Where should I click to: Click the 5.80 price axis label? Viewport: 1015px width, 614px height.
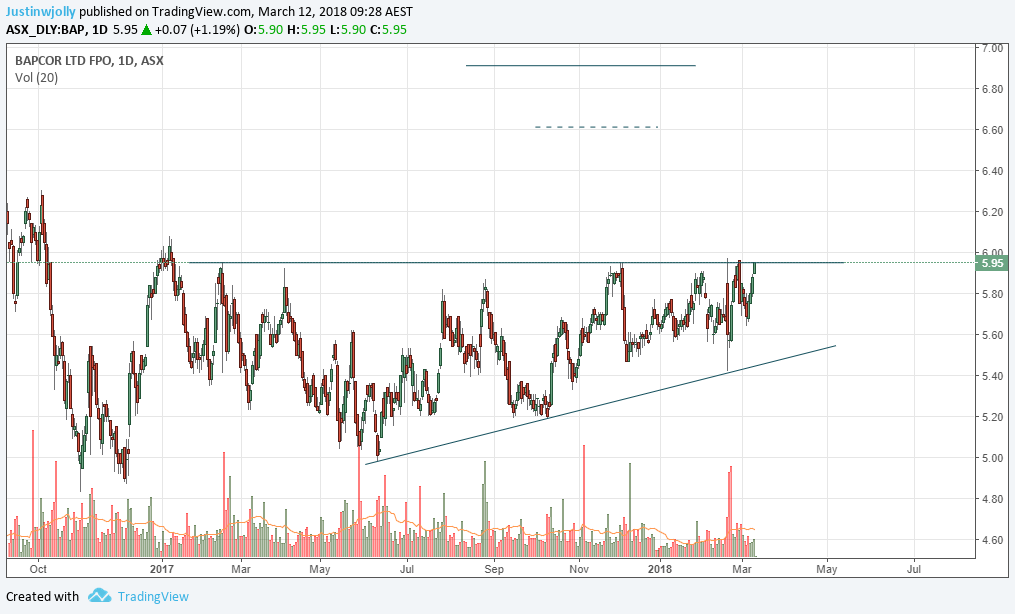click(x=992, y=294)
